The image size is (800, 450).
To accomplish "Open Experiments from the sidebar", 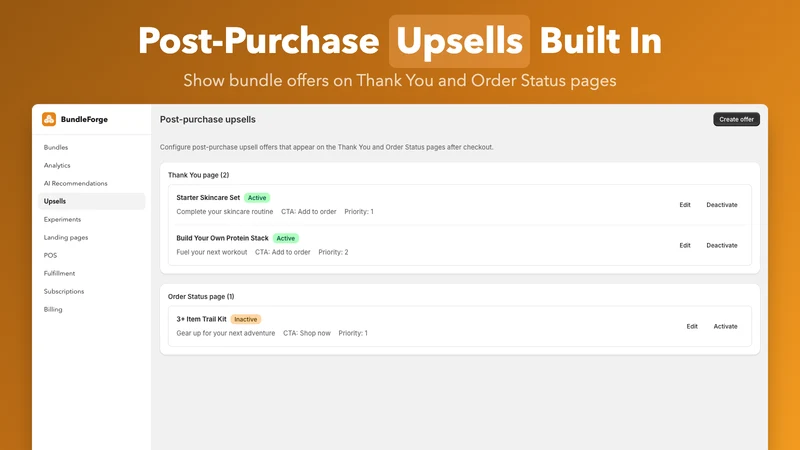I will click(x=62, y=219).
